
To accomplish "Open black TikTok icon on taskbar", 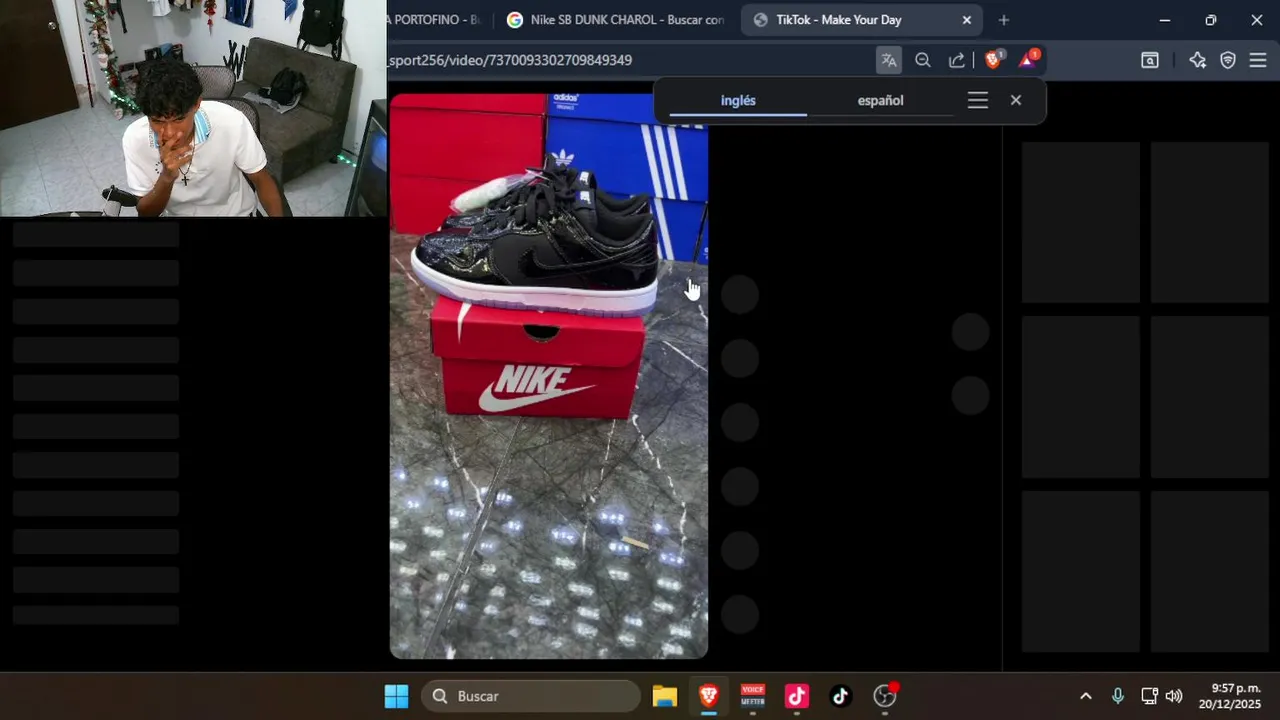I will (840, 696).
